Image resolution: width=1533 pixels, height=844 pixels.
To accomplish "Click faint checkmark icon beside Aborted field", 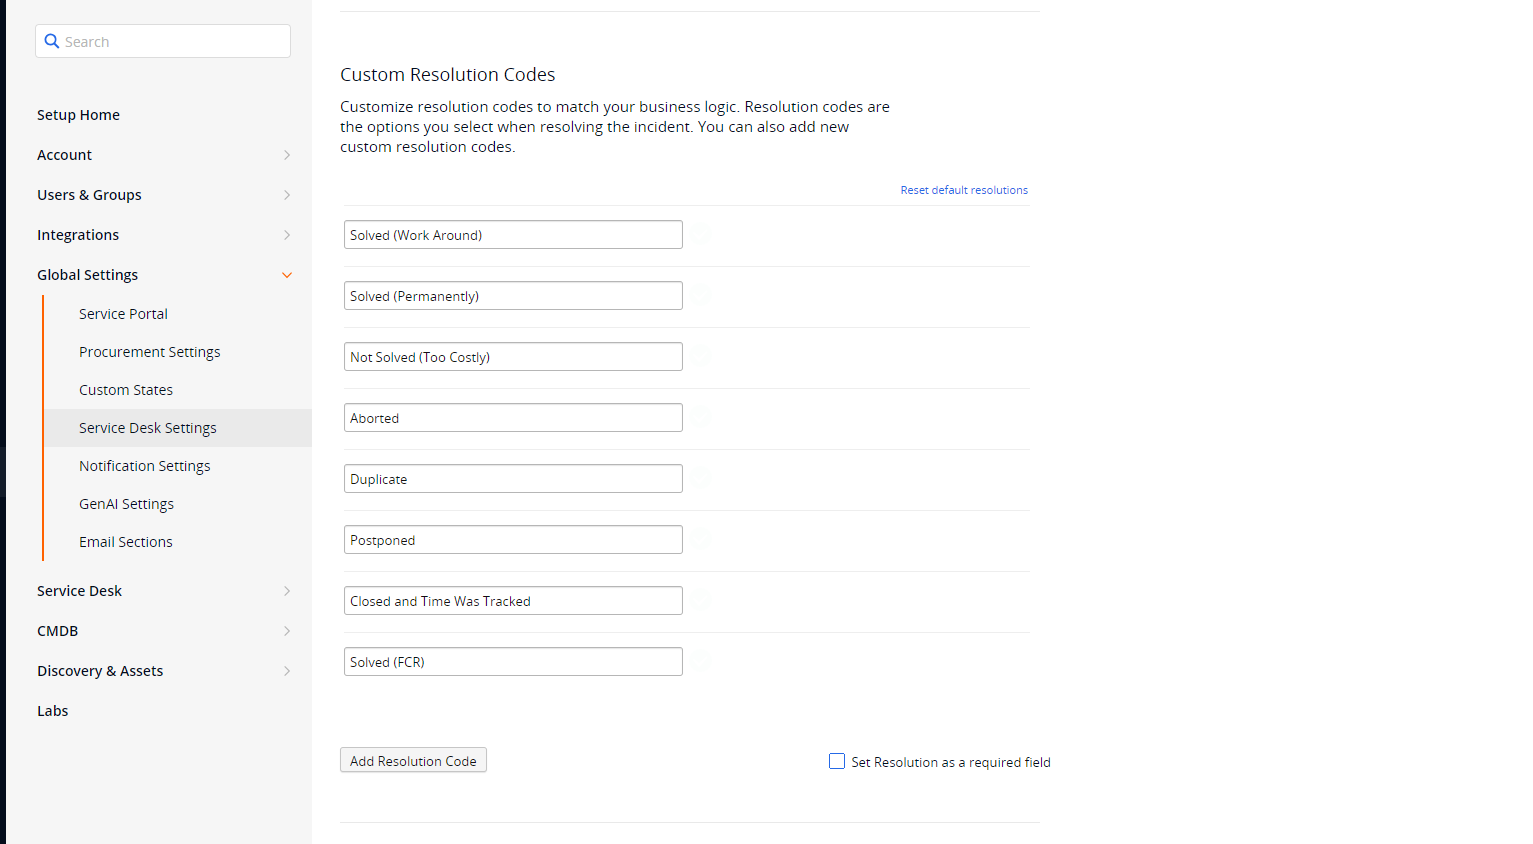I will tap(702, 417).
